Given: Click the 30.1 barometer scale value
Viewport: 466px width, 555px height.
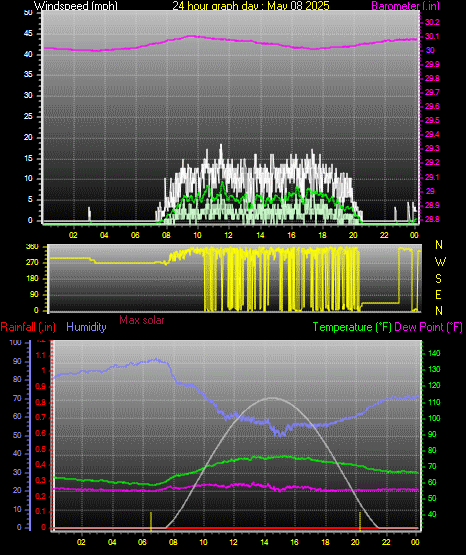Looking at the screenshot, I should pos(432,36).
